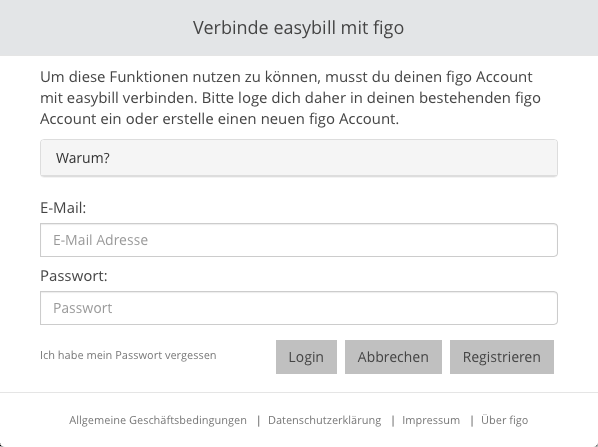
Task: Cancel with the Abbrechen button
Action: point(393,357)
